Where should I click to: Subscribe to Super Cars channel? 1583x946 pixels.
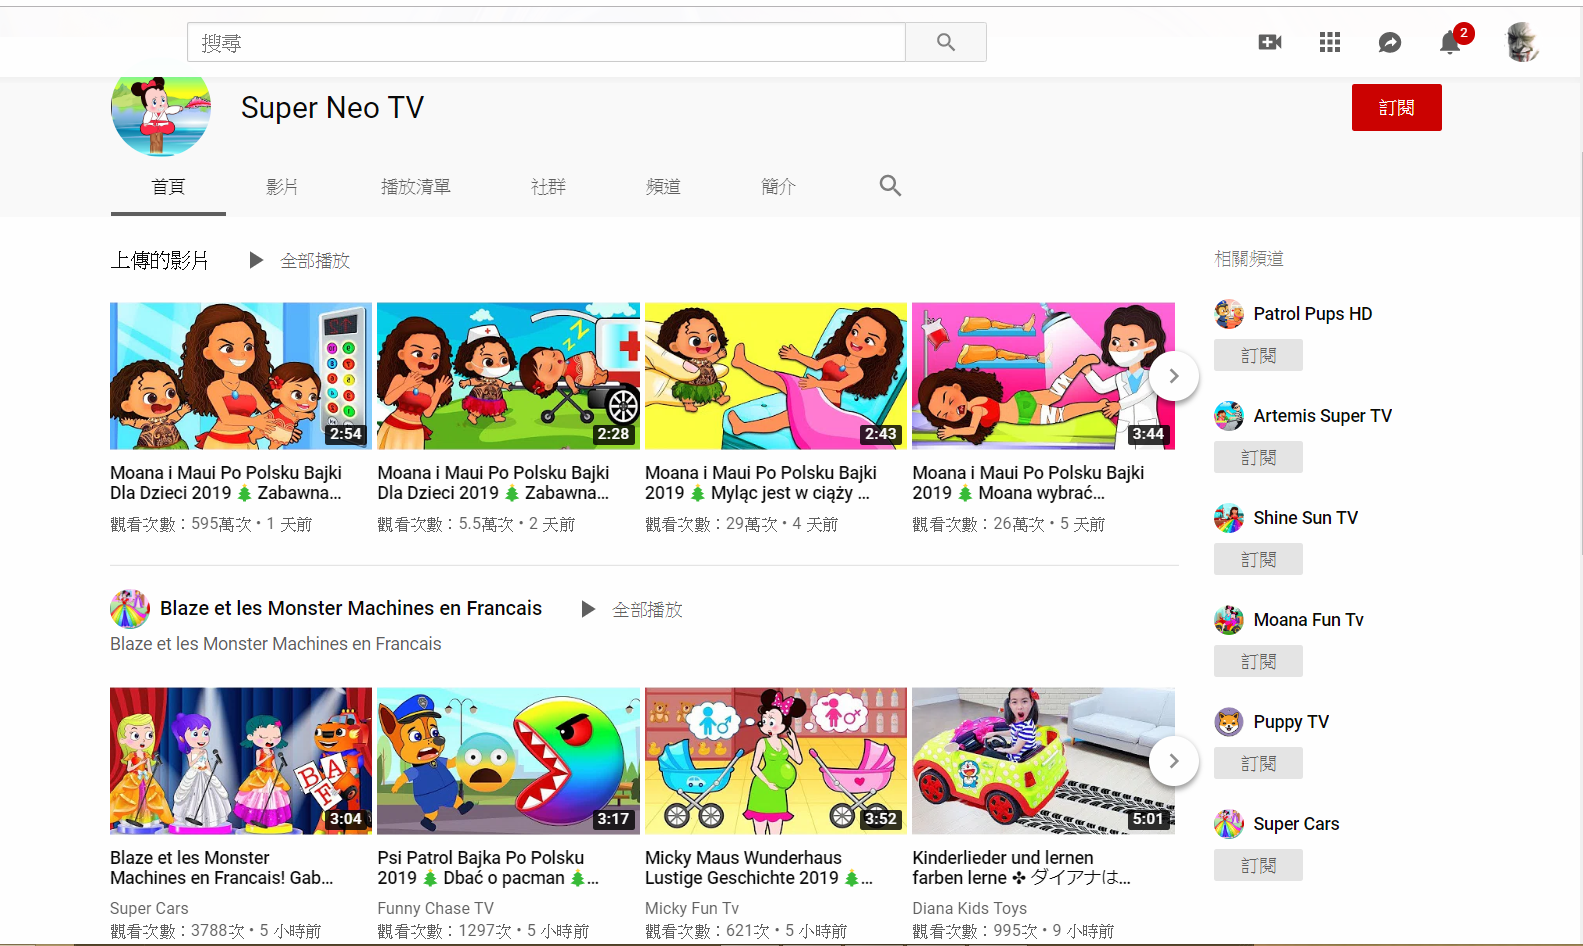coord(1258,865)
